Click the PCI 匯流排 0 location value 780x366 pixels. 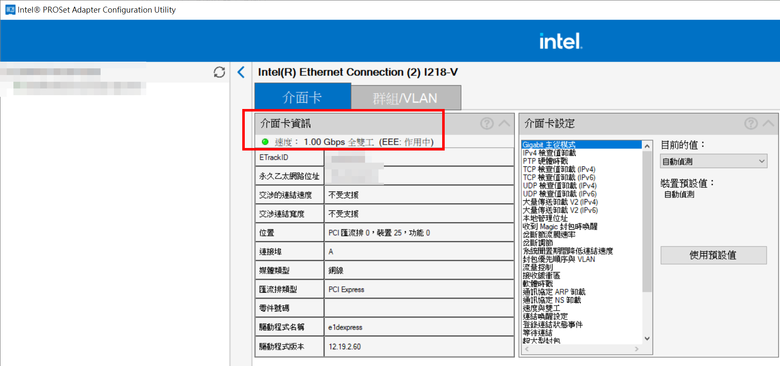tap(380, 233)
